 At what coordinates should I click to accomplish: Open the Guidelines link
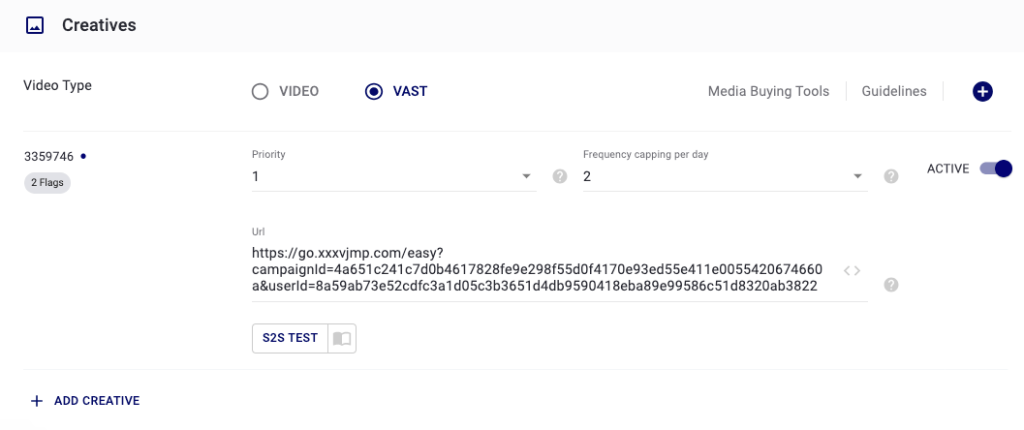(895, 92)
